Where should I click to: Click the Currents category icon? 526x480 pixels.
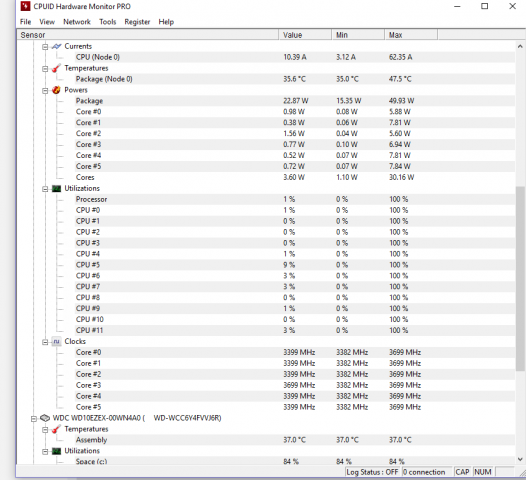click(56, 46)
